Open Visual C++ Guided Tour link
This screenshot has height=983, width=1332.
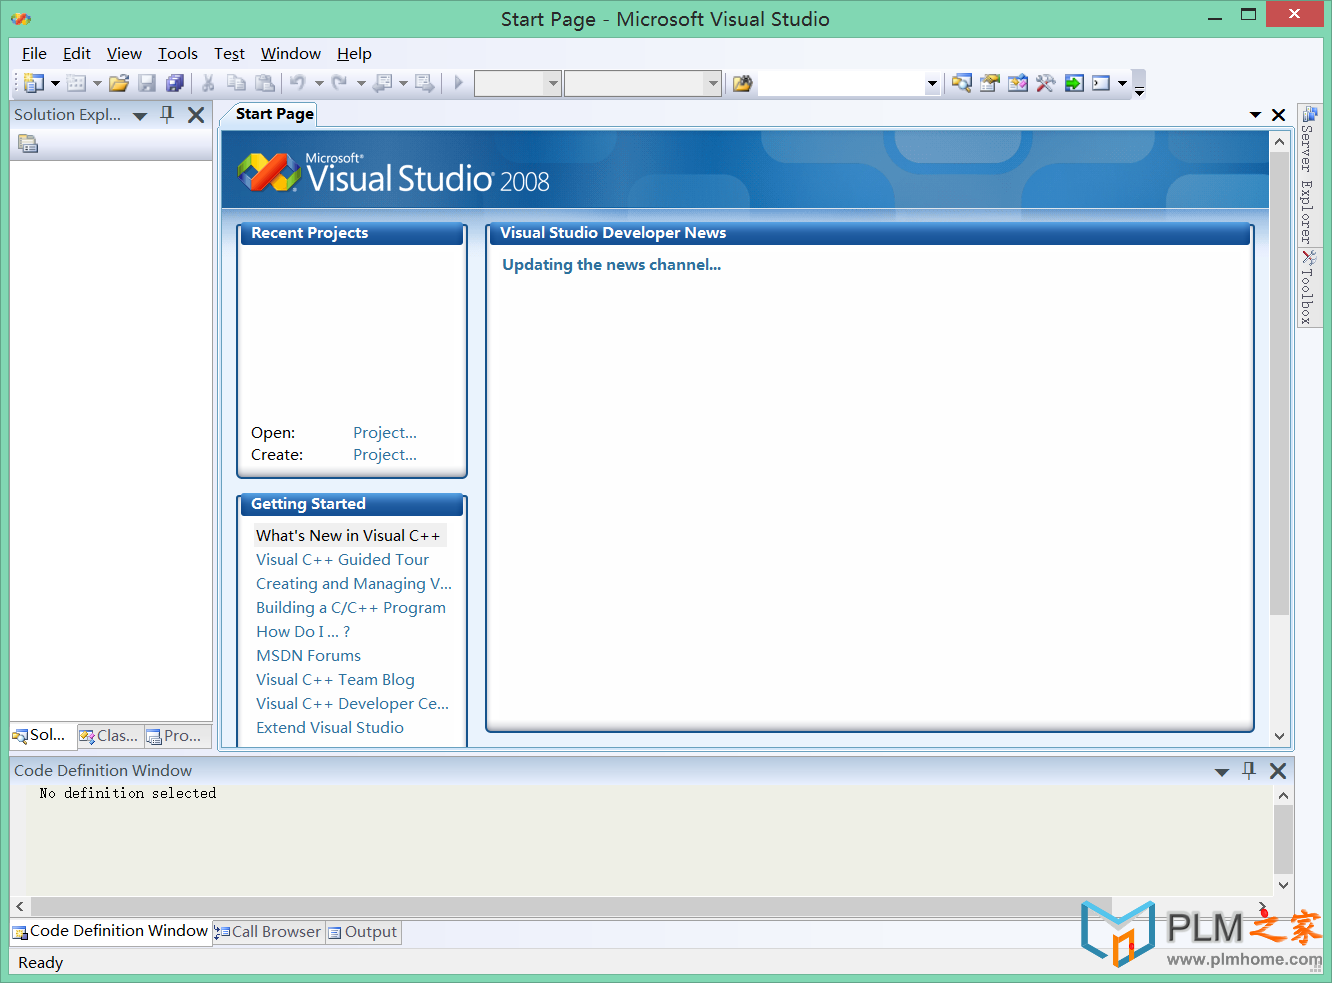(342, 559)
